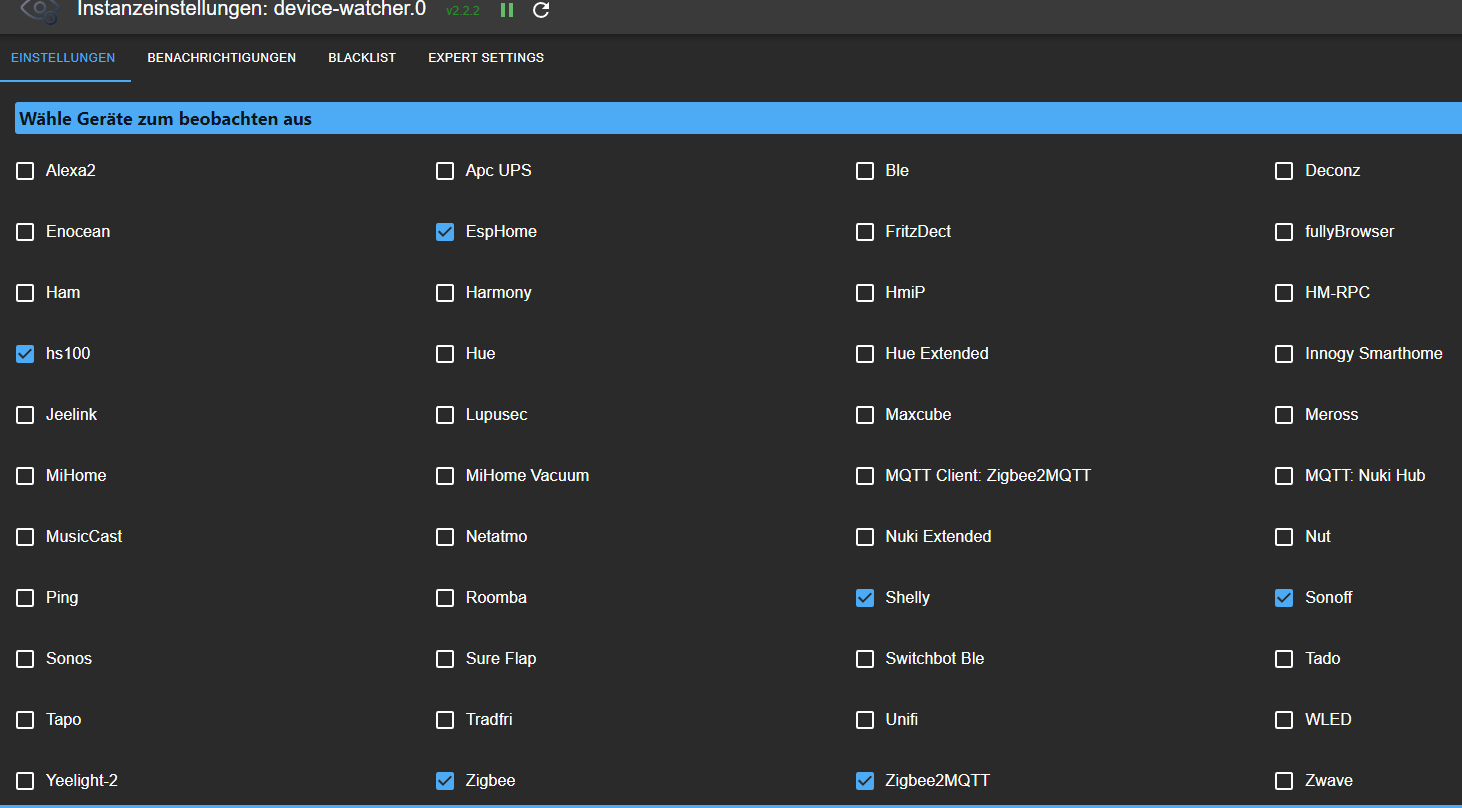This screenshot has width=1462, height=808.
Task: Enable Deconz device watching
Action: 1284,171
